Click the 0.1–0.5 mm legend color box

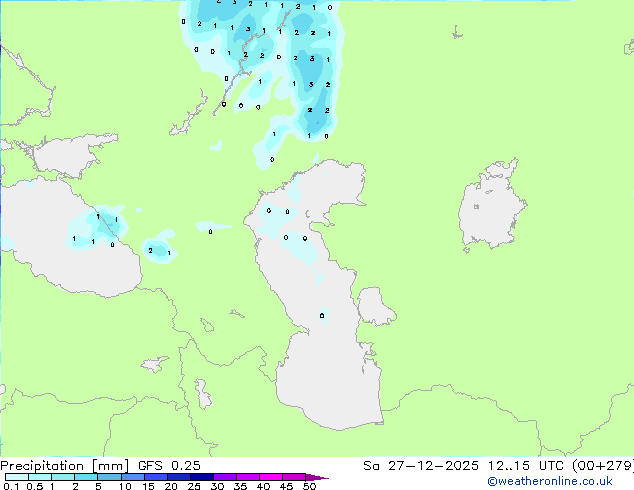(17, 477)
